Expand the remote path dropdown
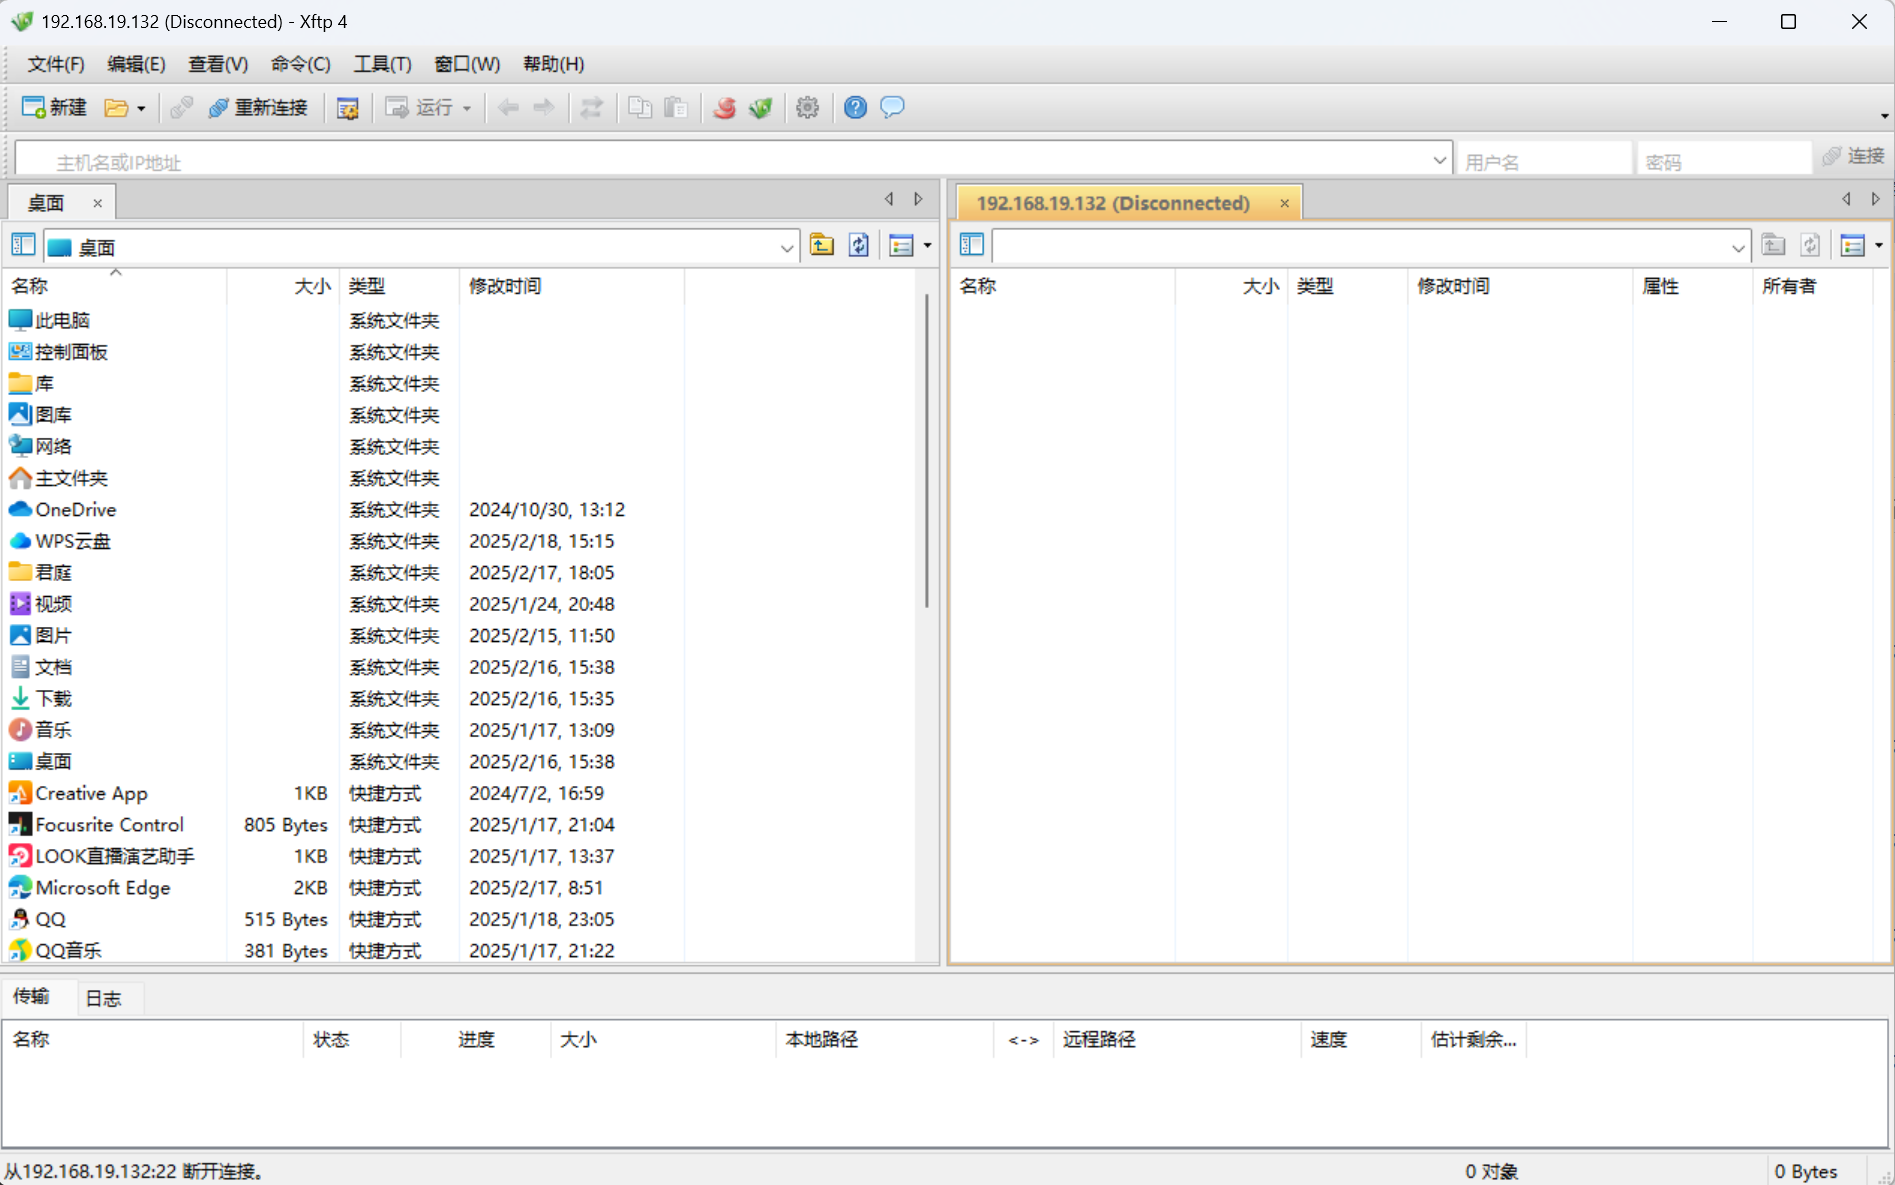1895x1185 pixels. pyautogui.click(x=1738, y=248)
